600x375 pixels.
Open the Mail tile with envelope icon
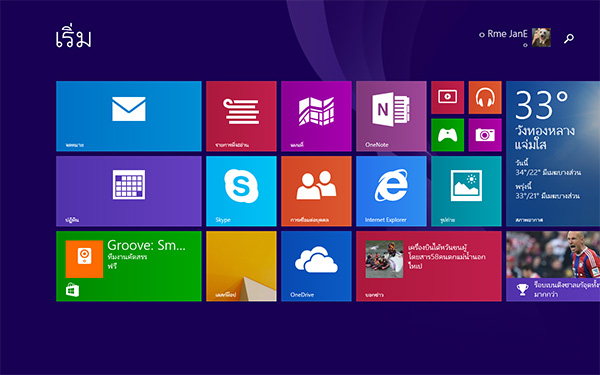[x=129, y=116]
